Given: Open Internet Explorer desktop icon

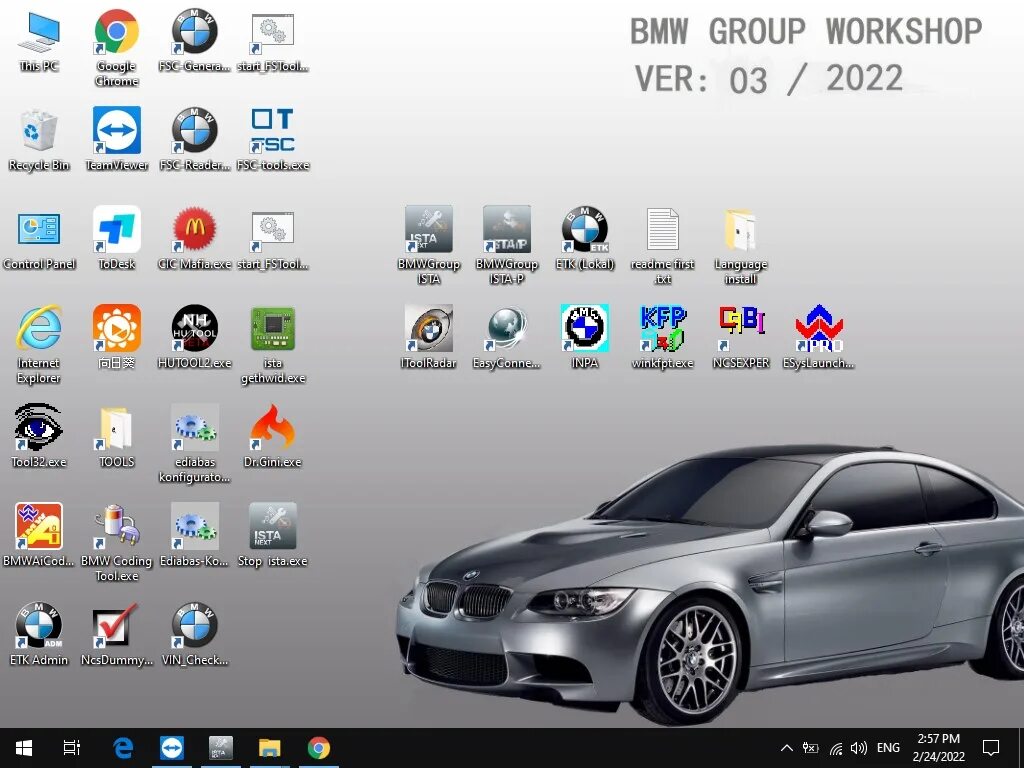Looking at the screenshot, I should [39, 344].
